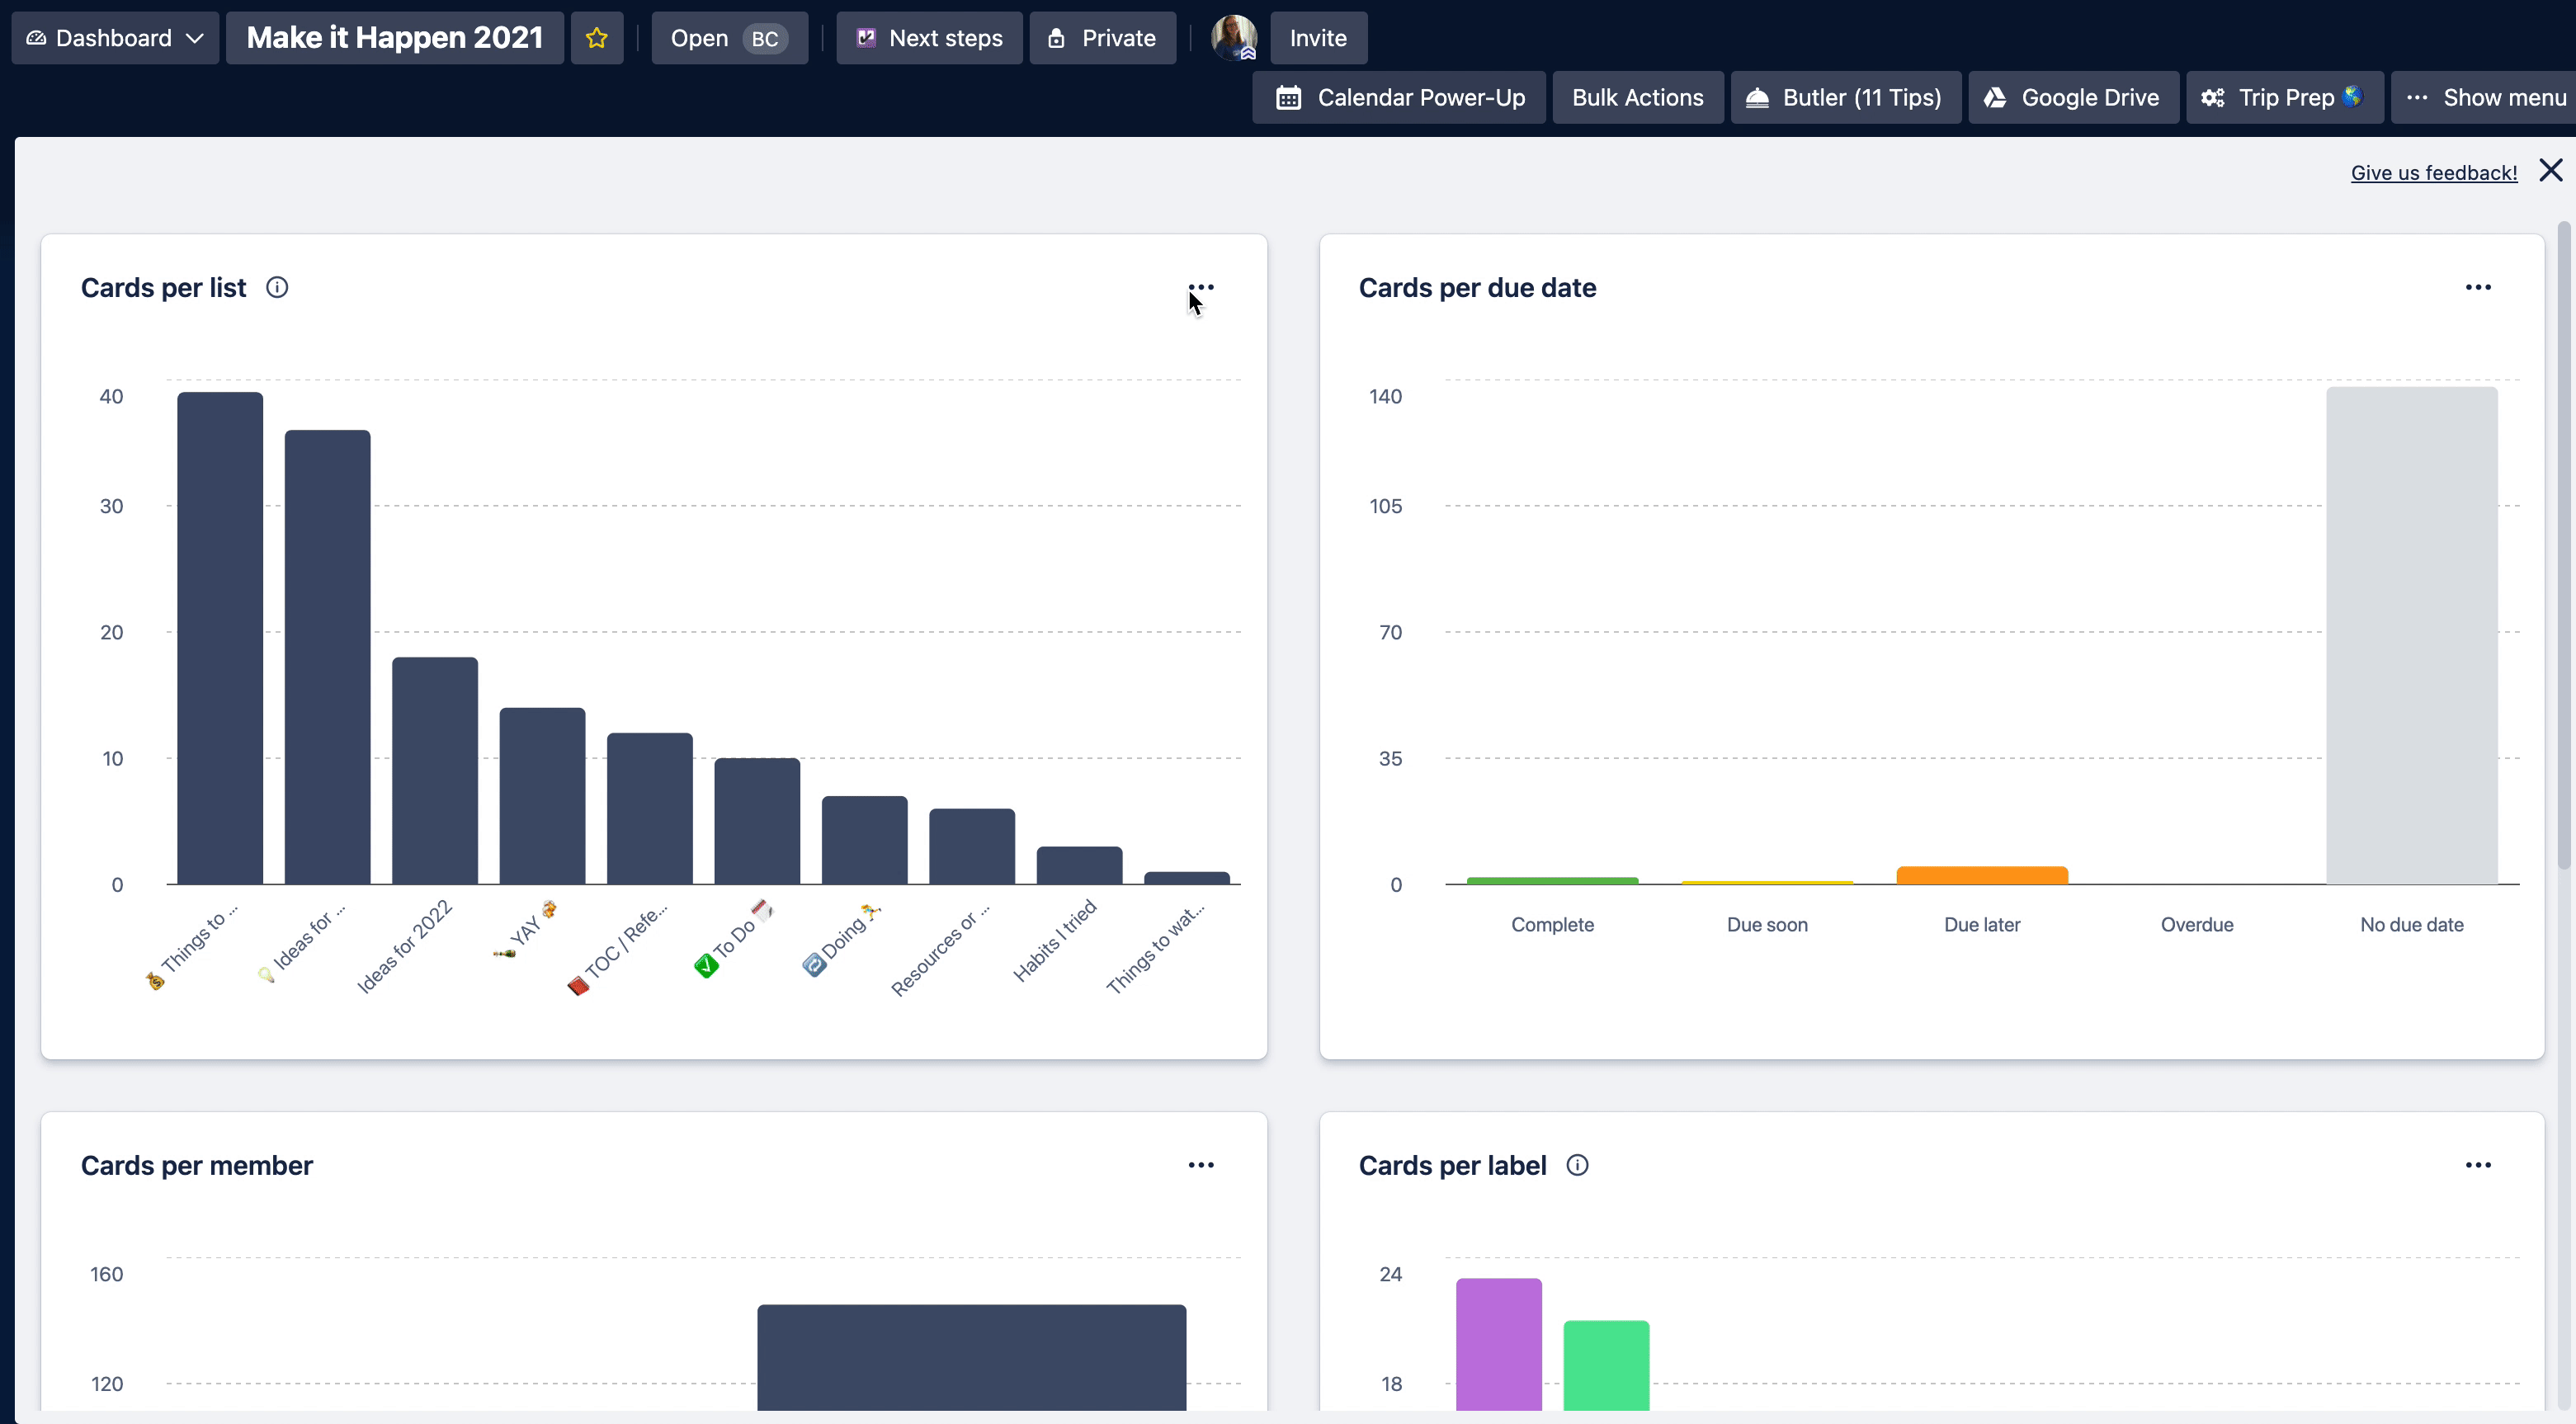Click the chevron next to Dashboard

195,38
